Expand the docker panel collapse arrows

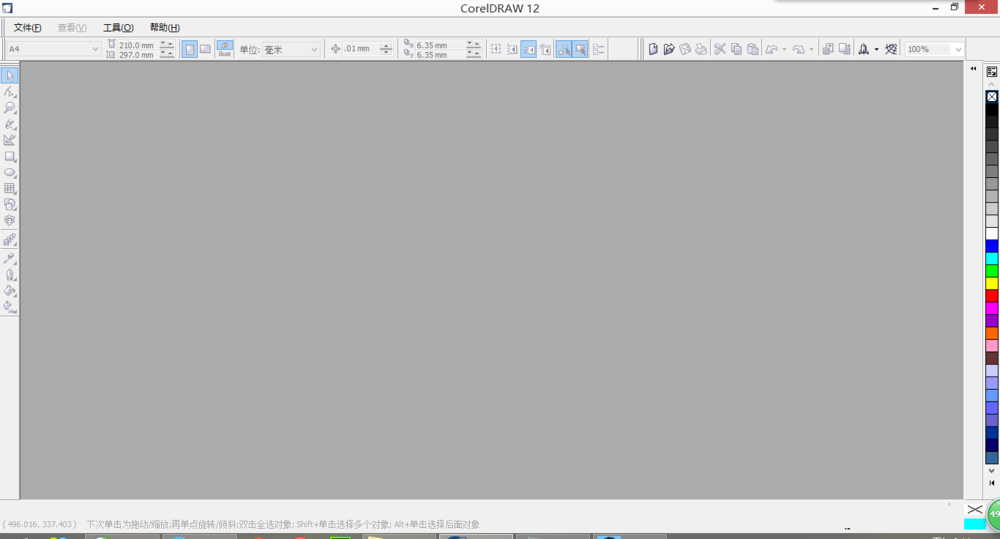point(973,68)
